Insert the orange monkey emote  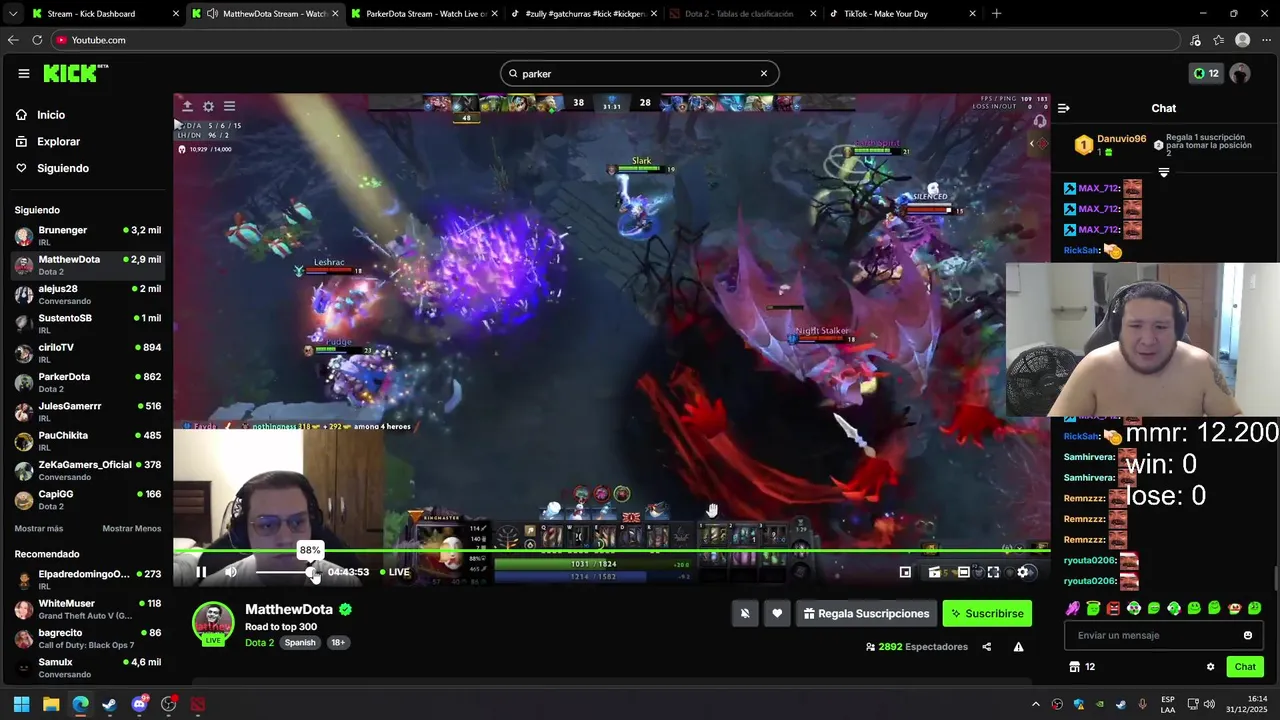(1235, 608)
